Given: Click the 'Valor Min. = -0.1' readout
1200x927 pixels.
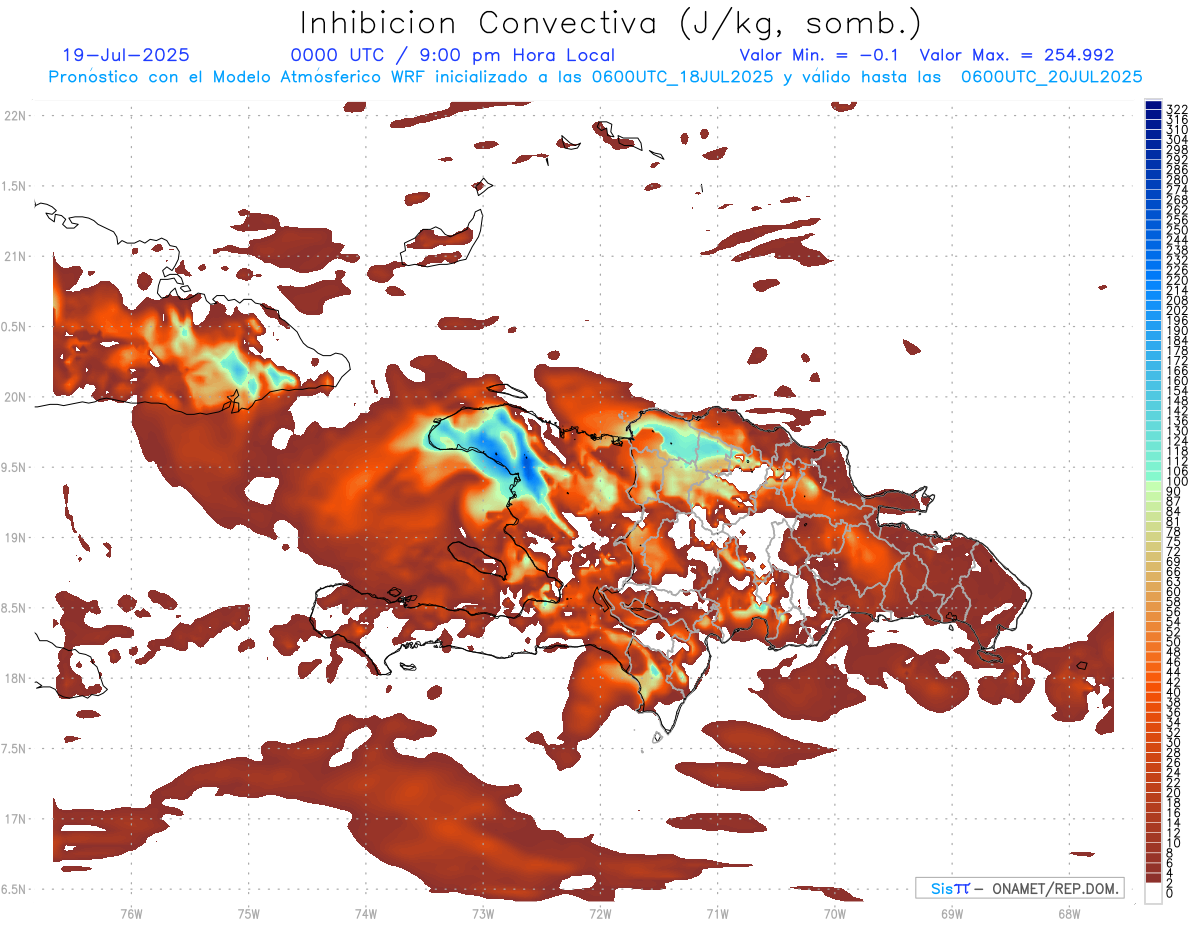Looking at the screenshot, I should tap(821, 55).
